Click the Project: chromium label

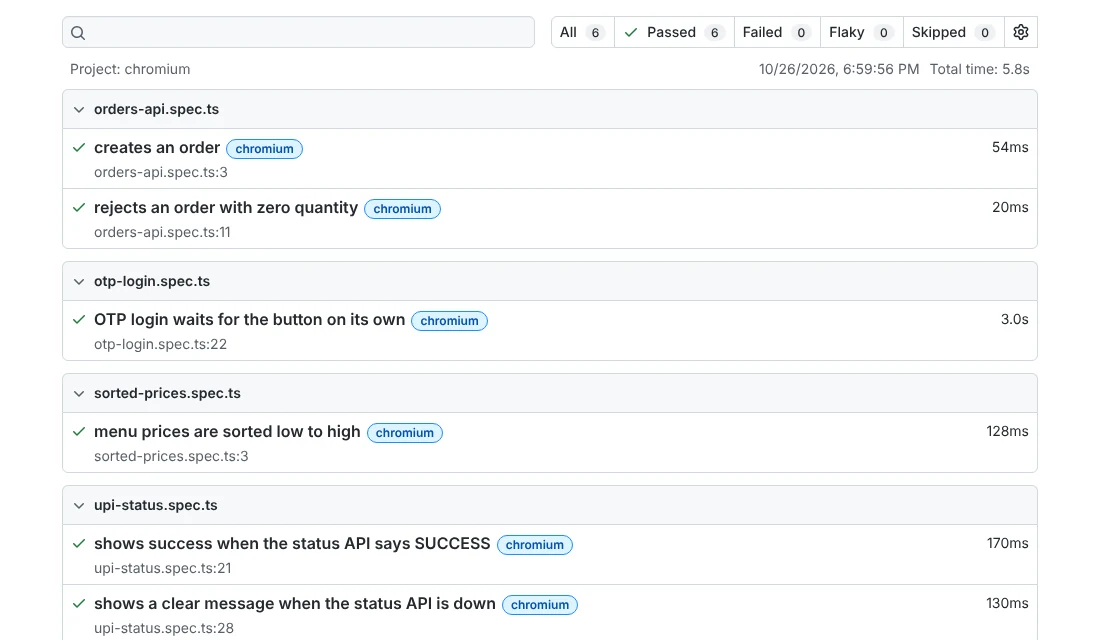(x=130, y=69)
